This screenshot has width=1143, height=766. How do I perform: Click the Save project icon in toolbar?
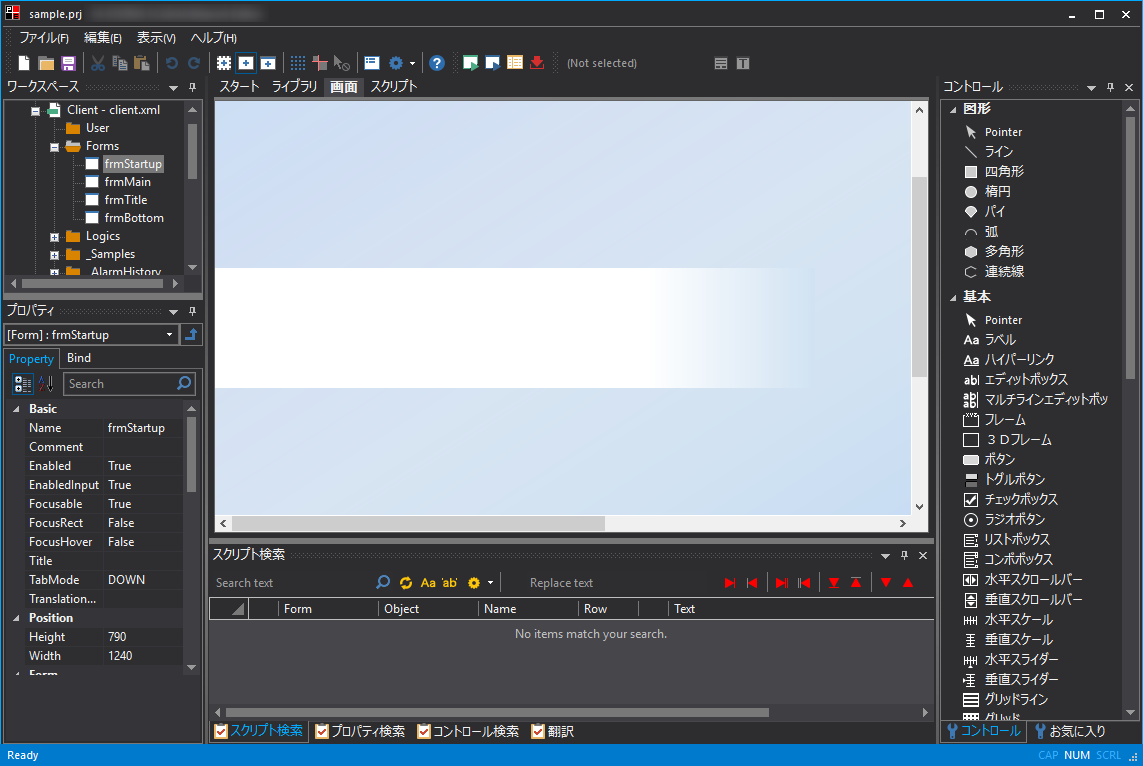(x=69, y=63)
